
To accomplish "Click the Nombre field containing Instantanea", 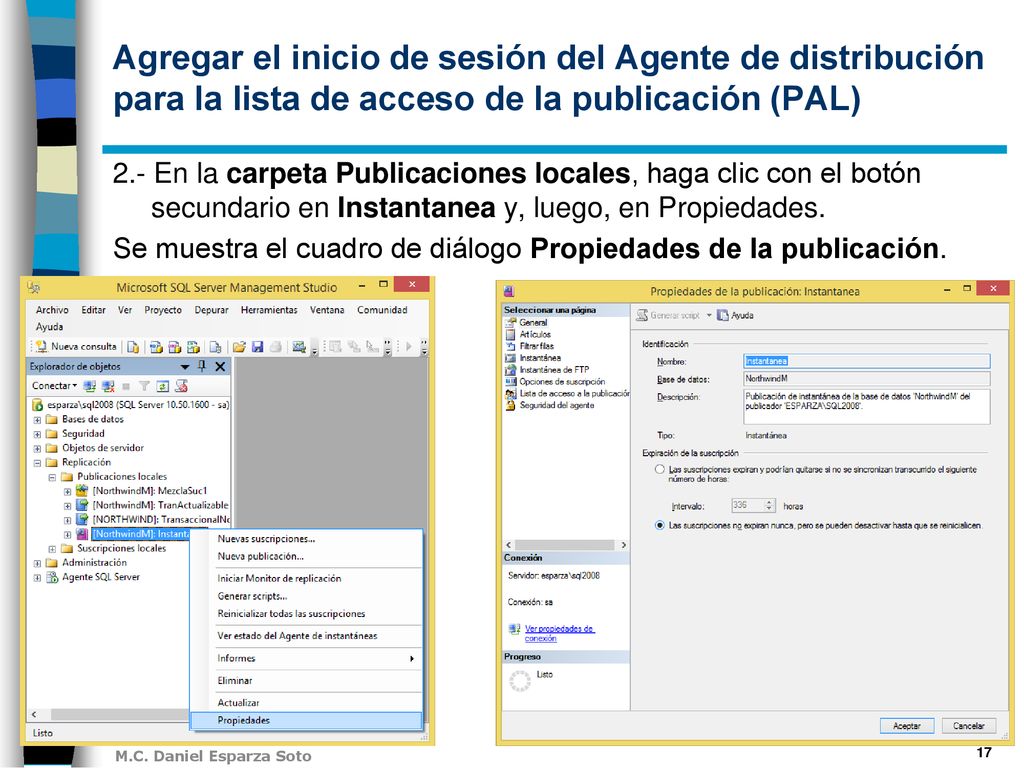I will 867,361.
